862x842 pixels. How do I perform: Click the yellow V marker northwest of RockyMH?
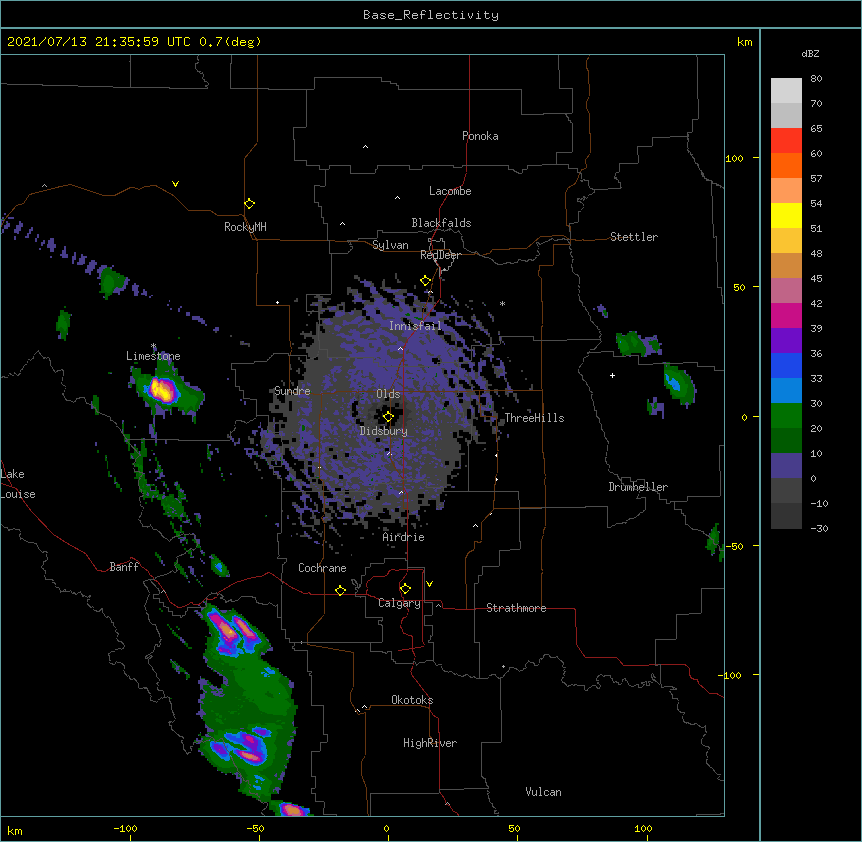(x=175, y=184)
